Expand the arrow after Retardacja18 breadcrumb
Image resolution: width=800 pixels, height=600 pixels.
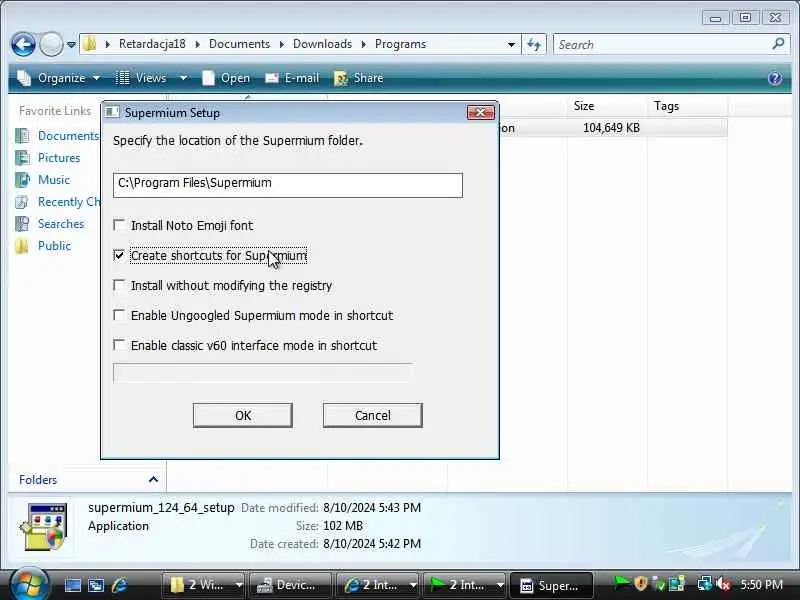pyautogui.click(x=197, y=44)
